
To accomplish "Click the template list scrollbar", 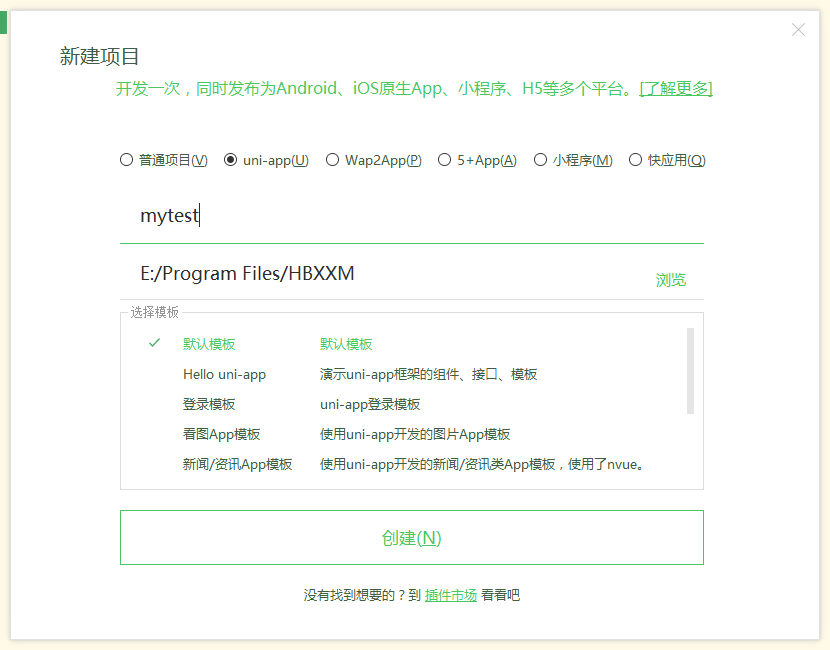I will [690, 371].
